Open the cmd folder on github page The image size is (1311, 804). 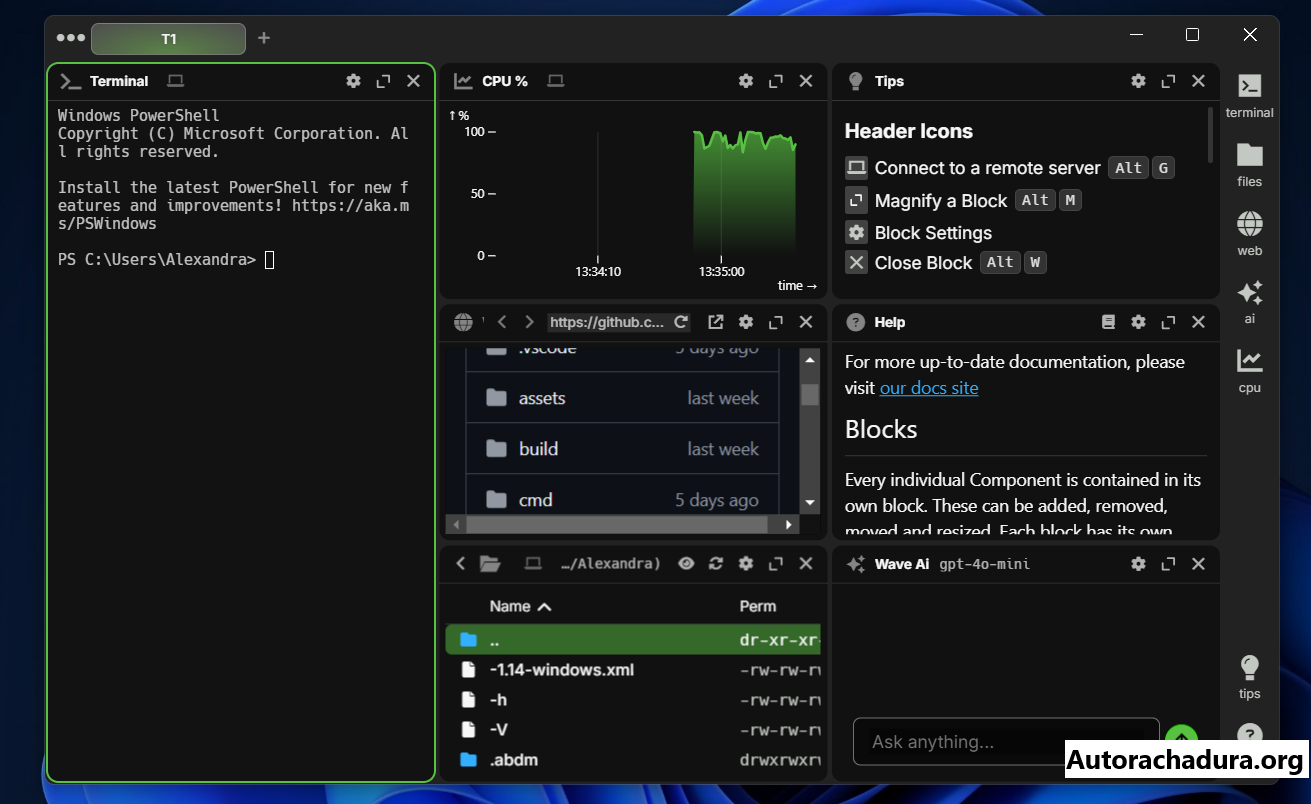[535, 500]
